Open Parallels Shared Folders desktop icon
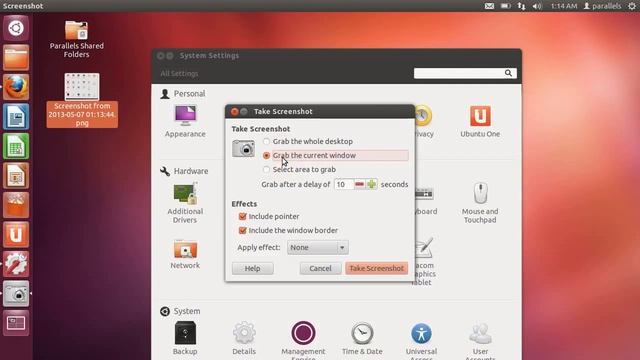The image size is (640, 360). click(77, 39)
